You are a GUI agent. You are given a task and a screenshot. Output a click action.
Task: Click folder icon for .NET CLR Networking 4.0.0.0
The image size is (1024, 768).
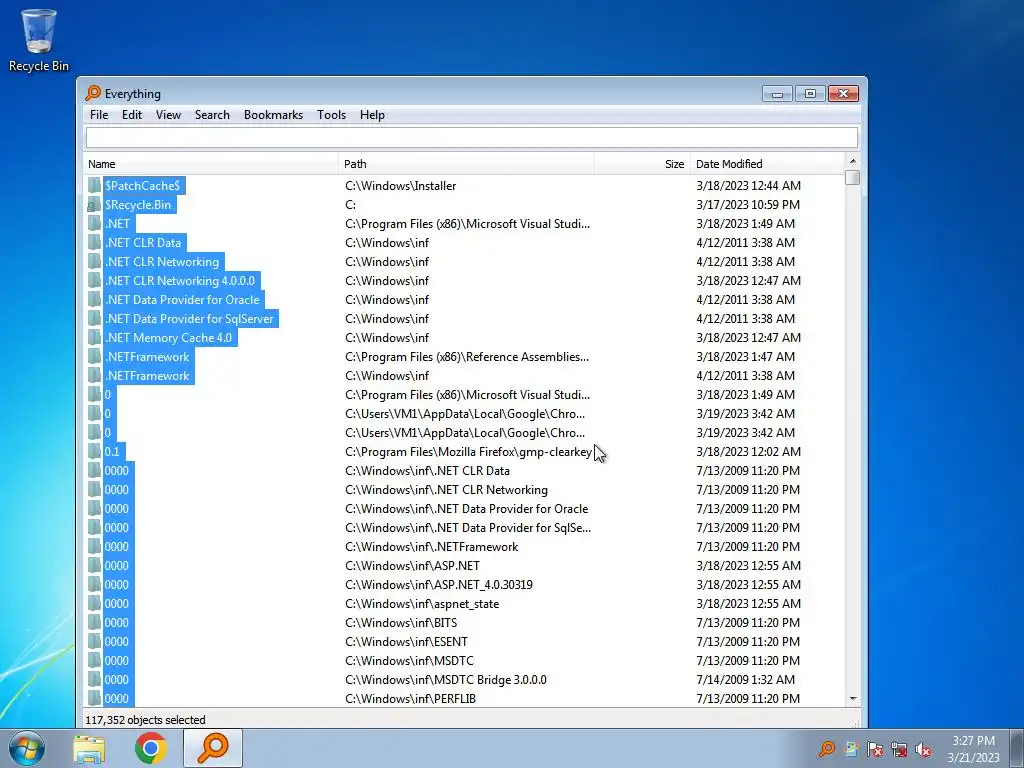point(95,281)
